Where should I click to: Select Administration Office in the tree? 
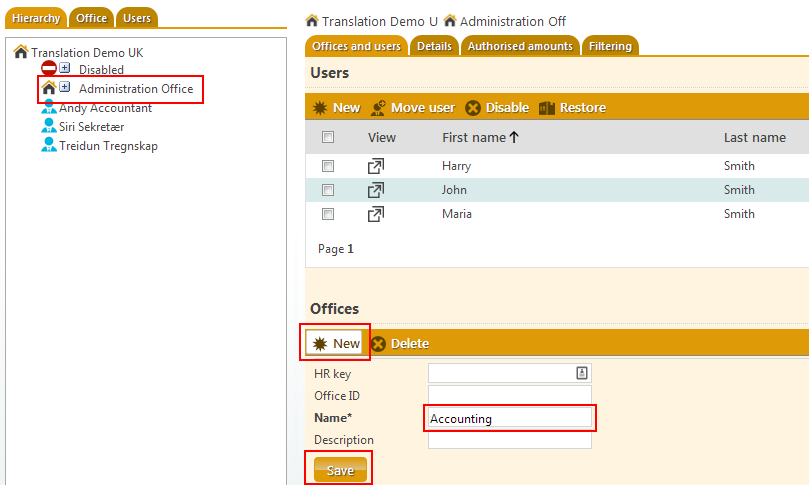click(x=136, y=89)
